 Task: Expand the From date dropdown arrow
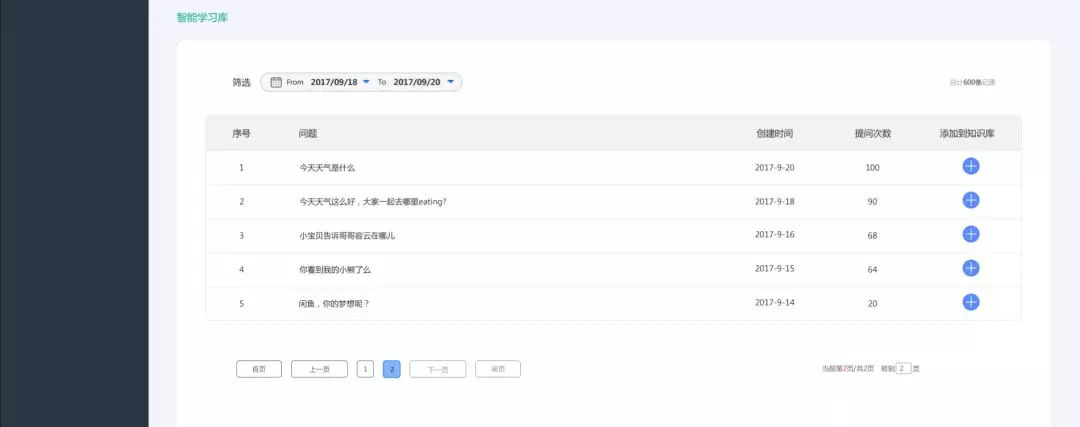(366, 82)
